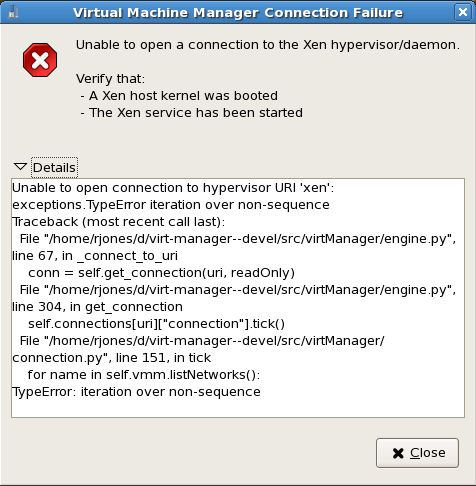The width and height of the screenshot is (476, 486).
Task: Click the 'for name in self.vmm.listNetworks():' line
Action: 144,375
